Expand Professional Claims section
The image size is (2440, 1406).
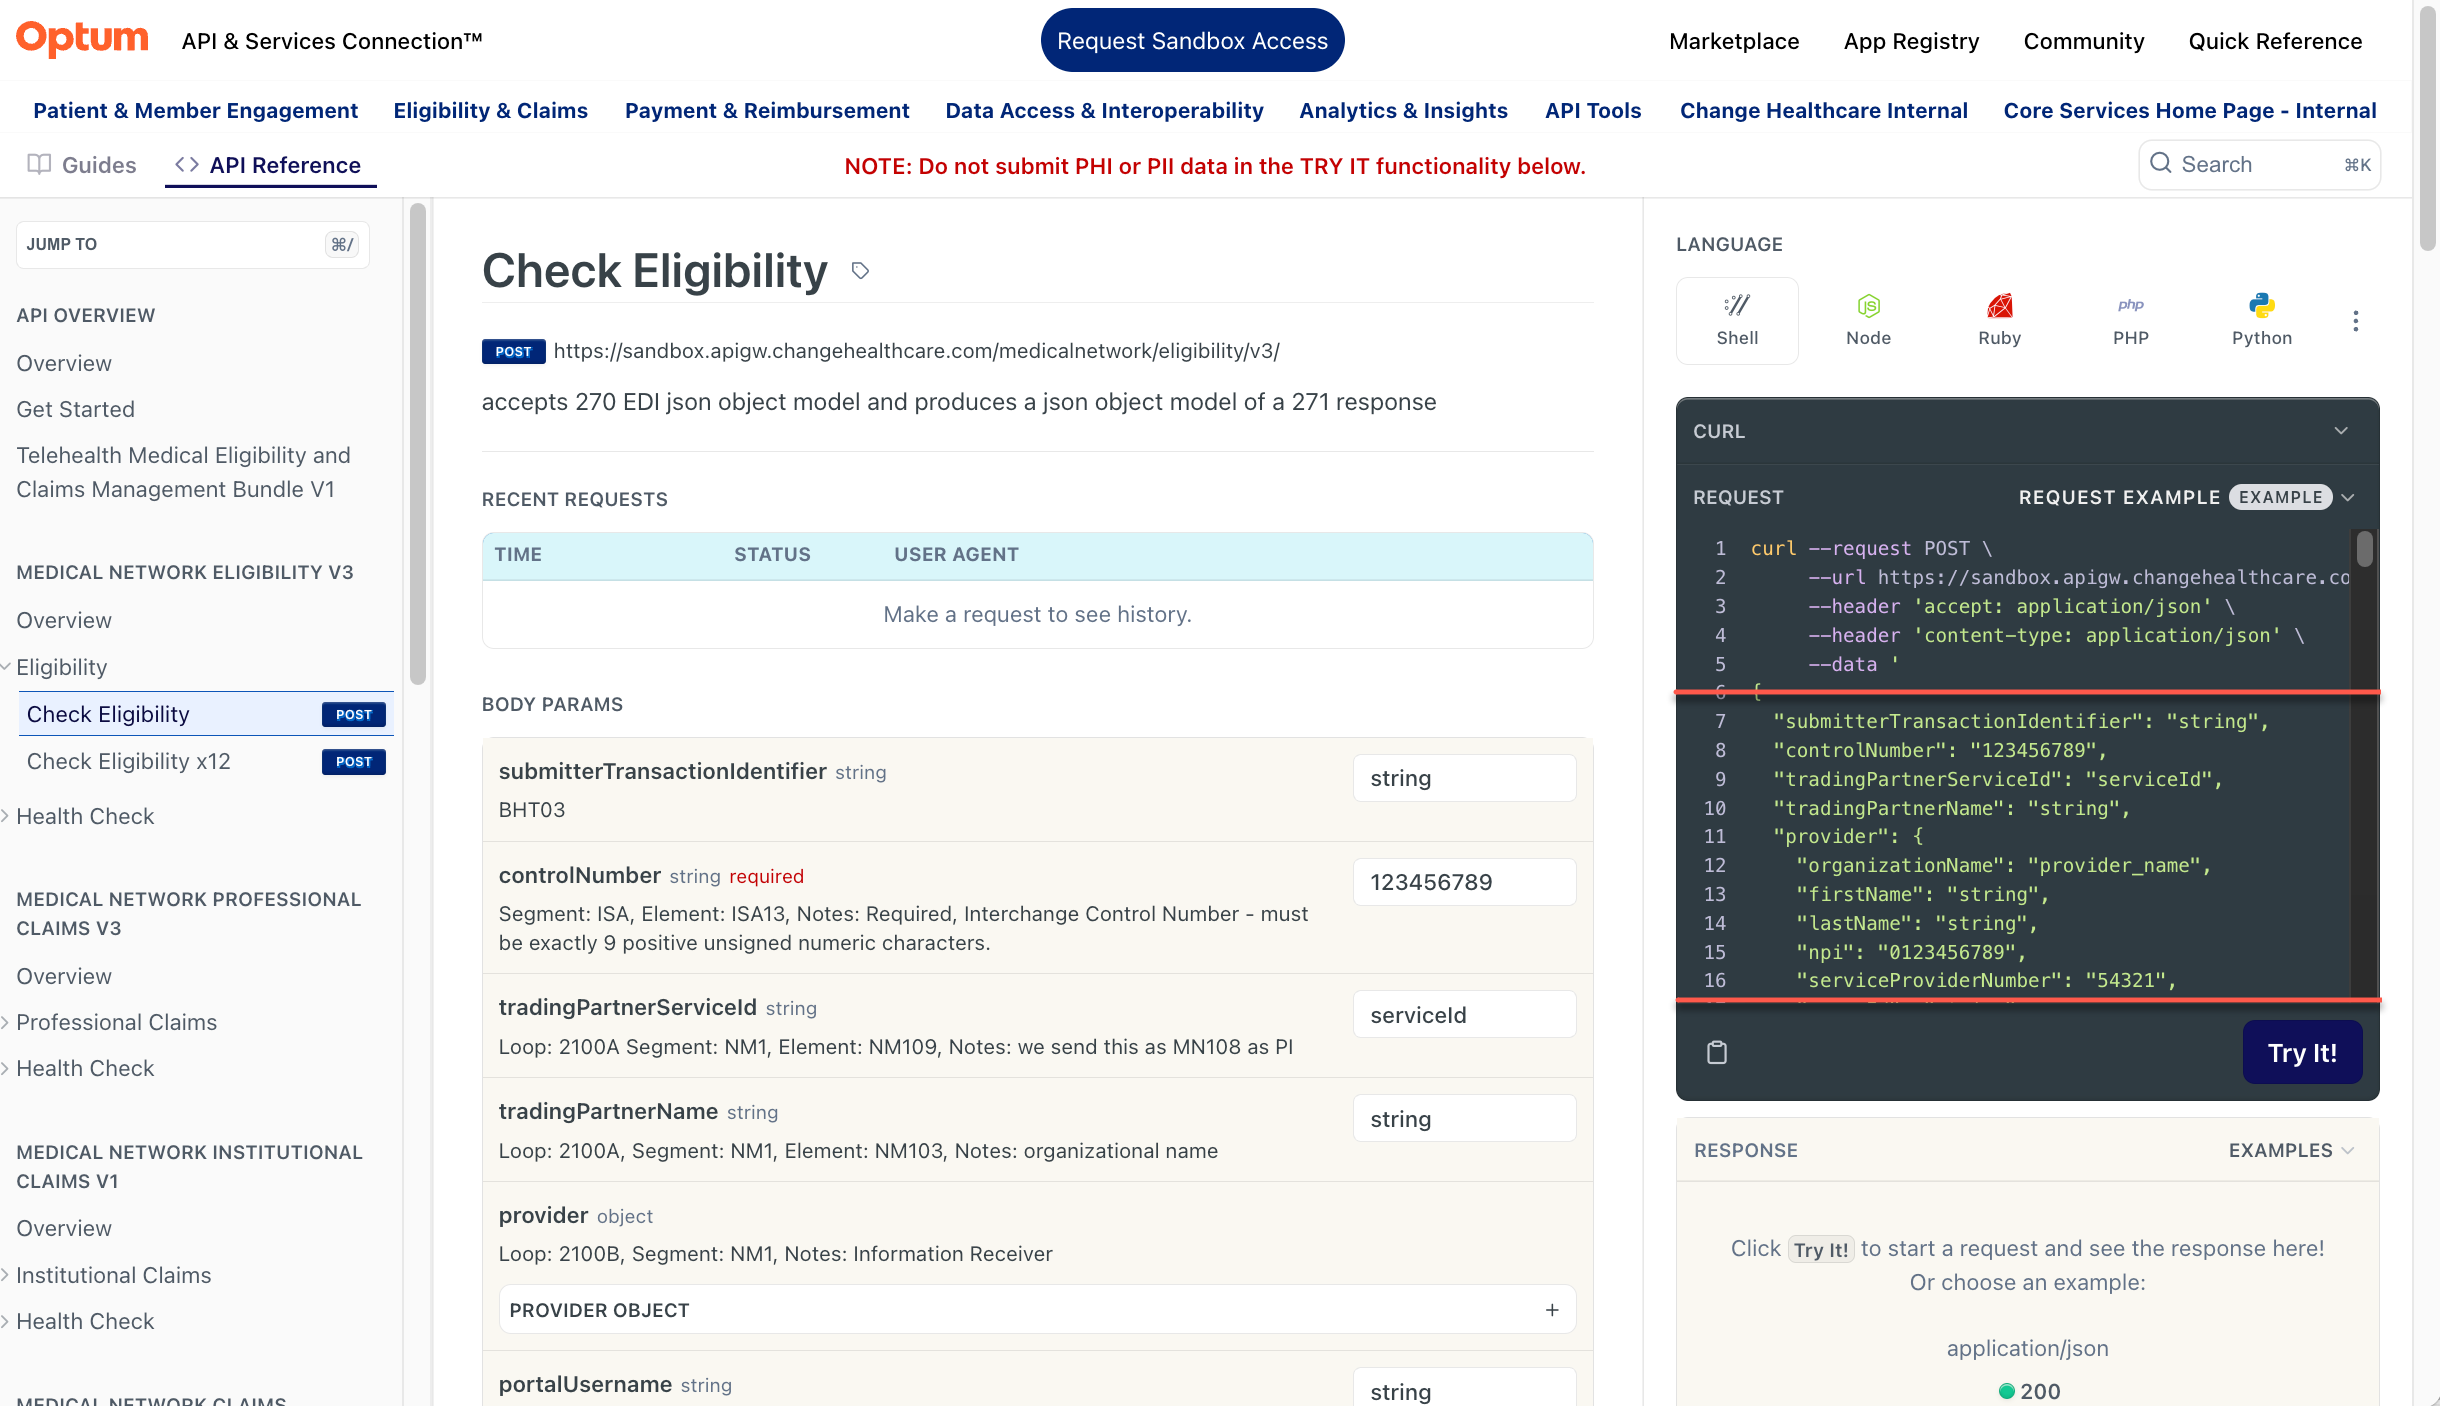click(x=6, y=1022)
